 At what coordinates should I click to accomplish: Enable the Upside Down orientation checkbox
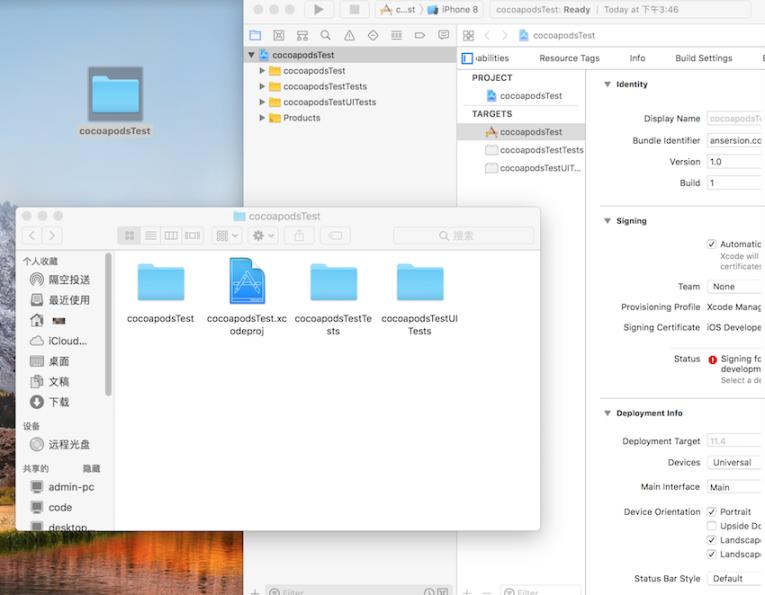[712, 526]
